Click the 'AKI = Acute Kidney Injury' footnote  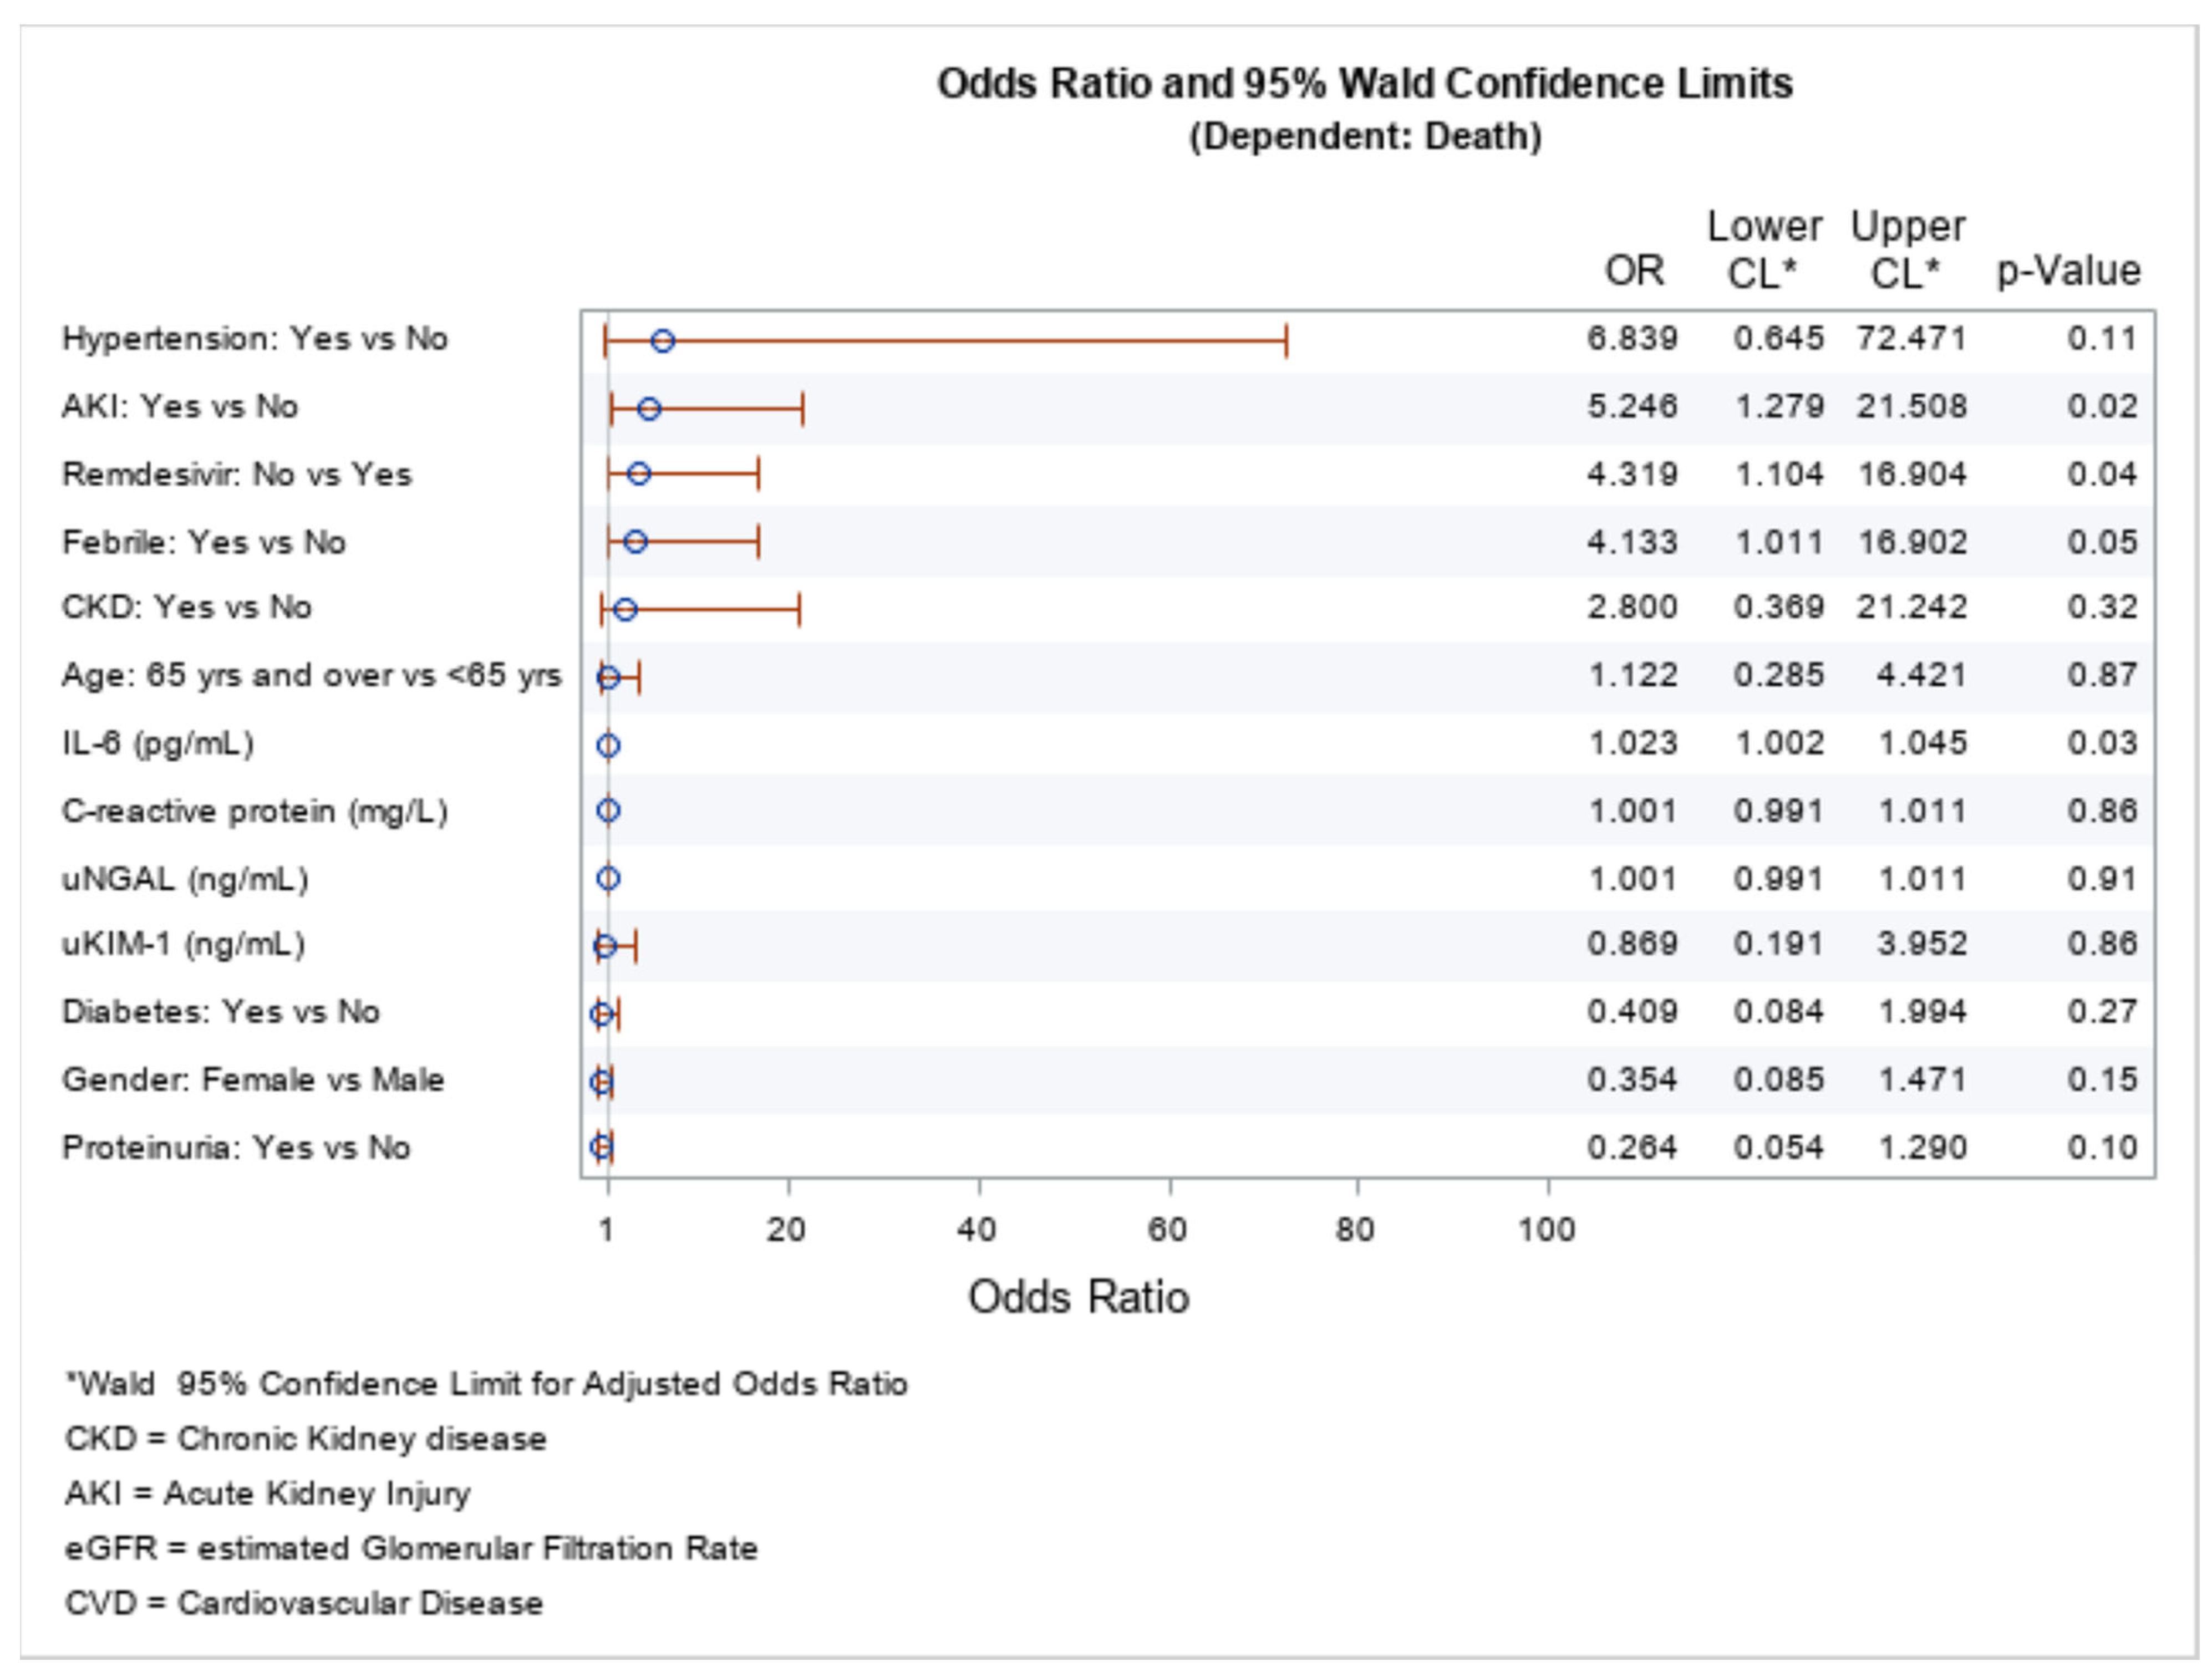pos(267,1494)
